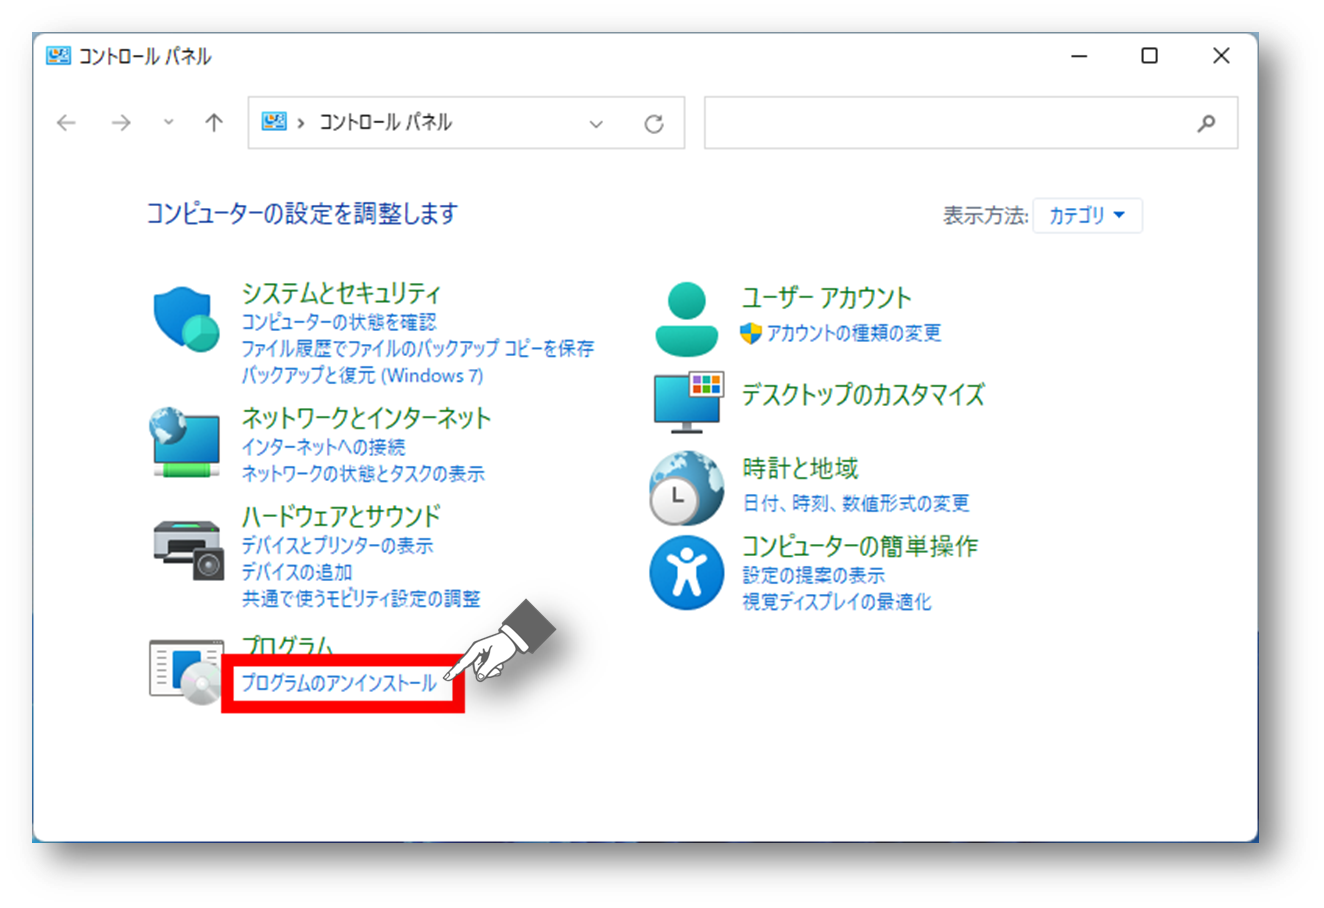Click the back arrow navigation button
This screenshot has height=908, width=1324.
click(x=67, y=123)
